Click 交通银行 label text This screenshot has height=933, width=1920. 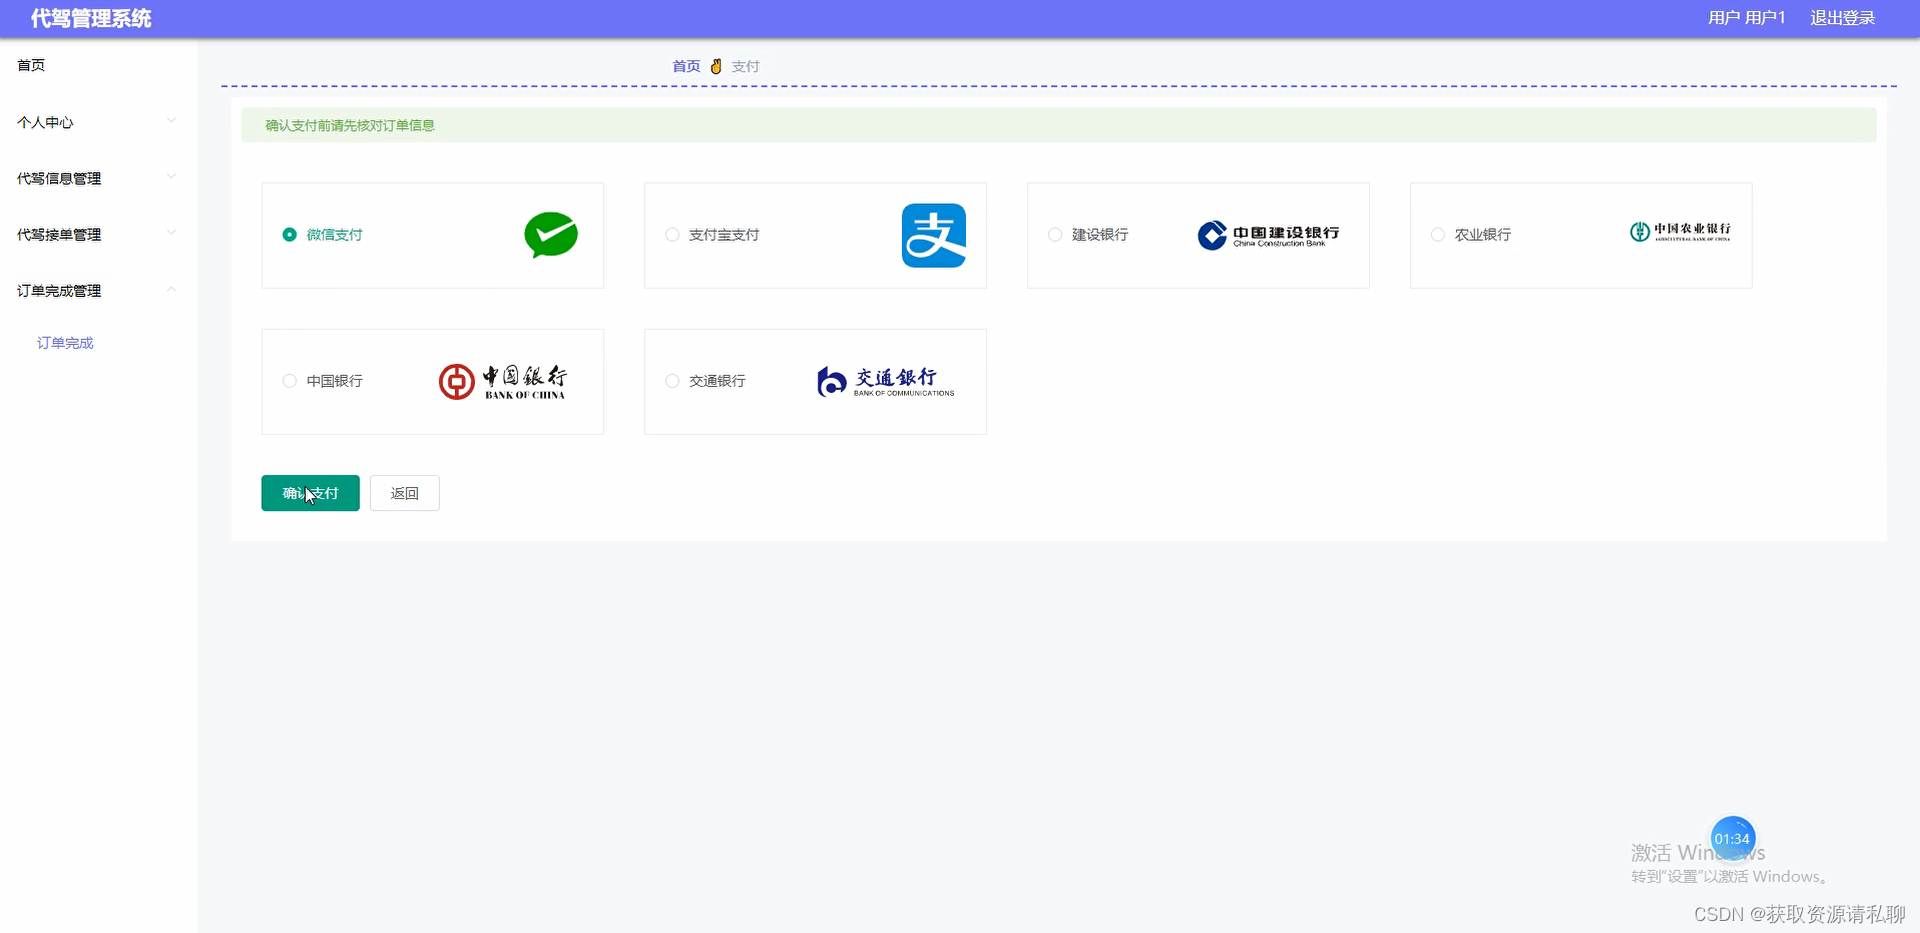(x=717, y=381)
